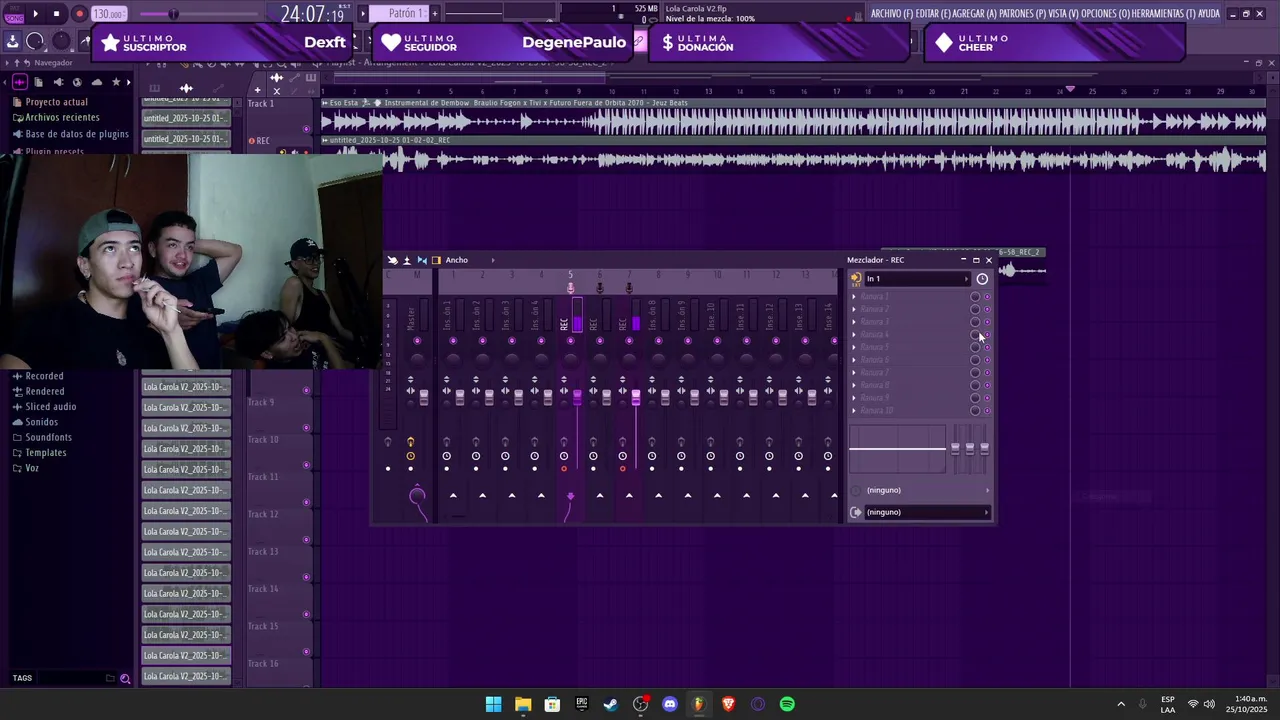
Task: Mute mixer track 5 REC
Action: (571, 341)
